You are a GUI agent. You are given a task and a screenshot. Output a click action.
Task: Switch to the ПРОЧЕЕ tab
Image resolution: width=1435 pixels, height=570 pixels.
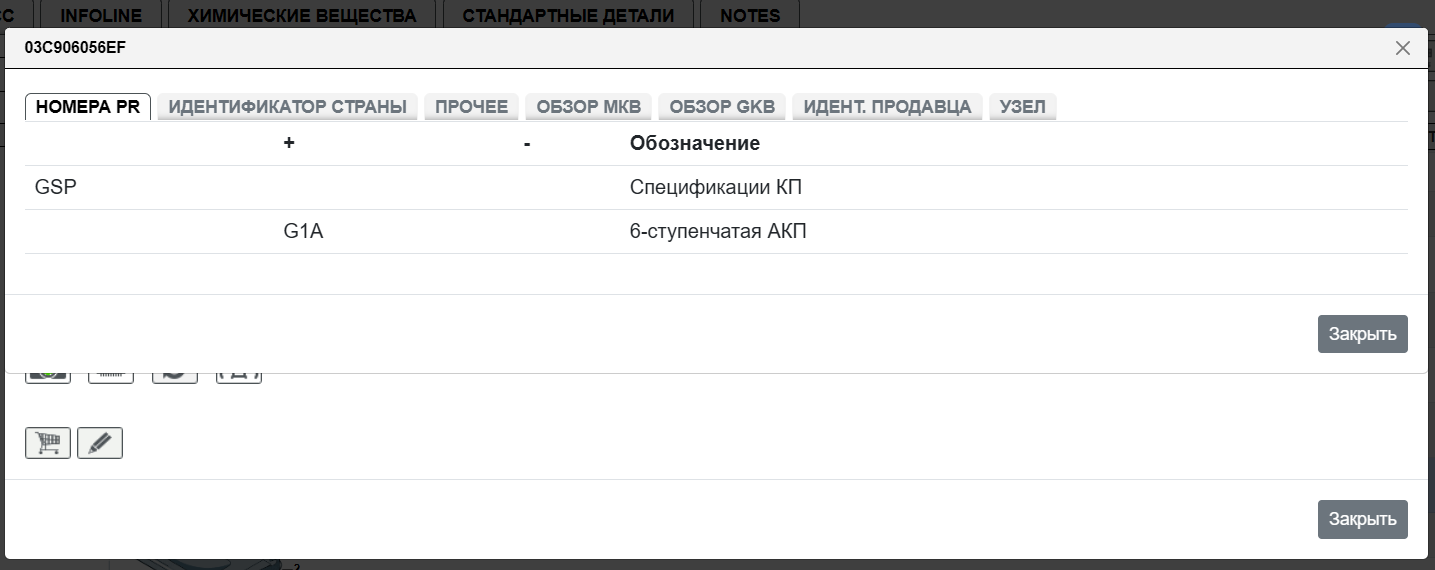[472, 107]
